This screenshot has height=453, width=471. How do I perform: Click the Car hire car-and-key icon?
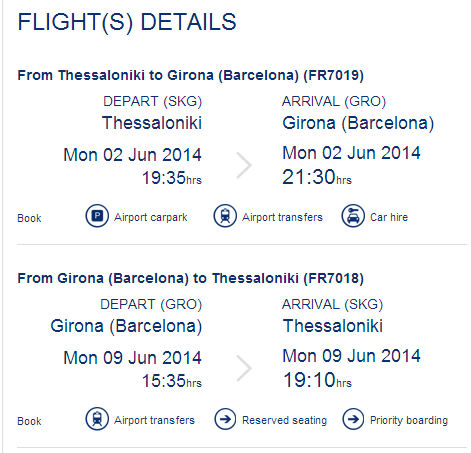(x=353, y=216)
